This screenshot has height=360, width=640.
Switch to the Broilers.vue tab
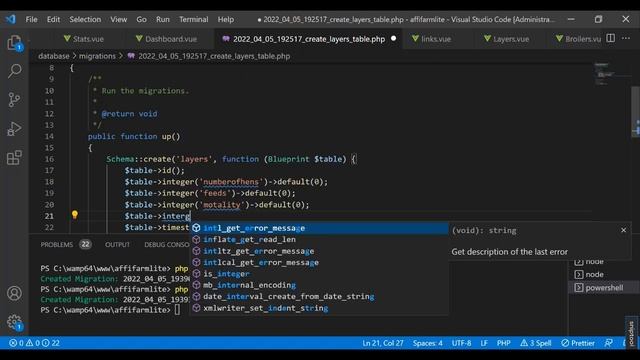(578, 39)
